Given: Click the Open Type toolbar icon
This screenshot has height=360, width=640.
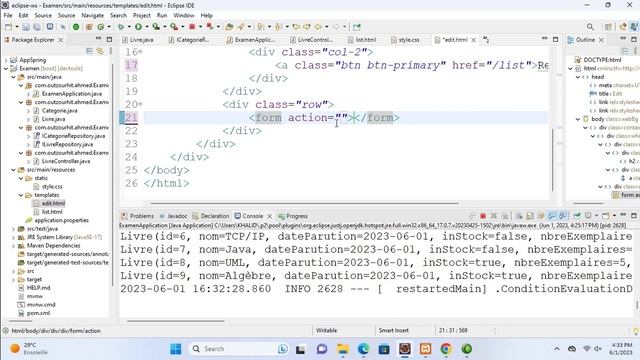Looking at the screenshot, I should 229,27.
